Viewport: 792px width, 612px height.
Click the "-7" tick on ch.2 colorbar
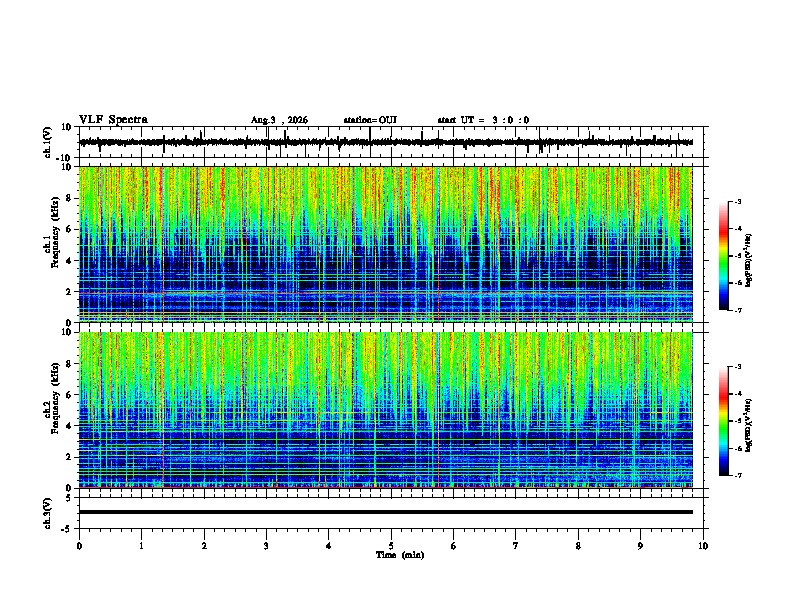(x=738, y=475)
